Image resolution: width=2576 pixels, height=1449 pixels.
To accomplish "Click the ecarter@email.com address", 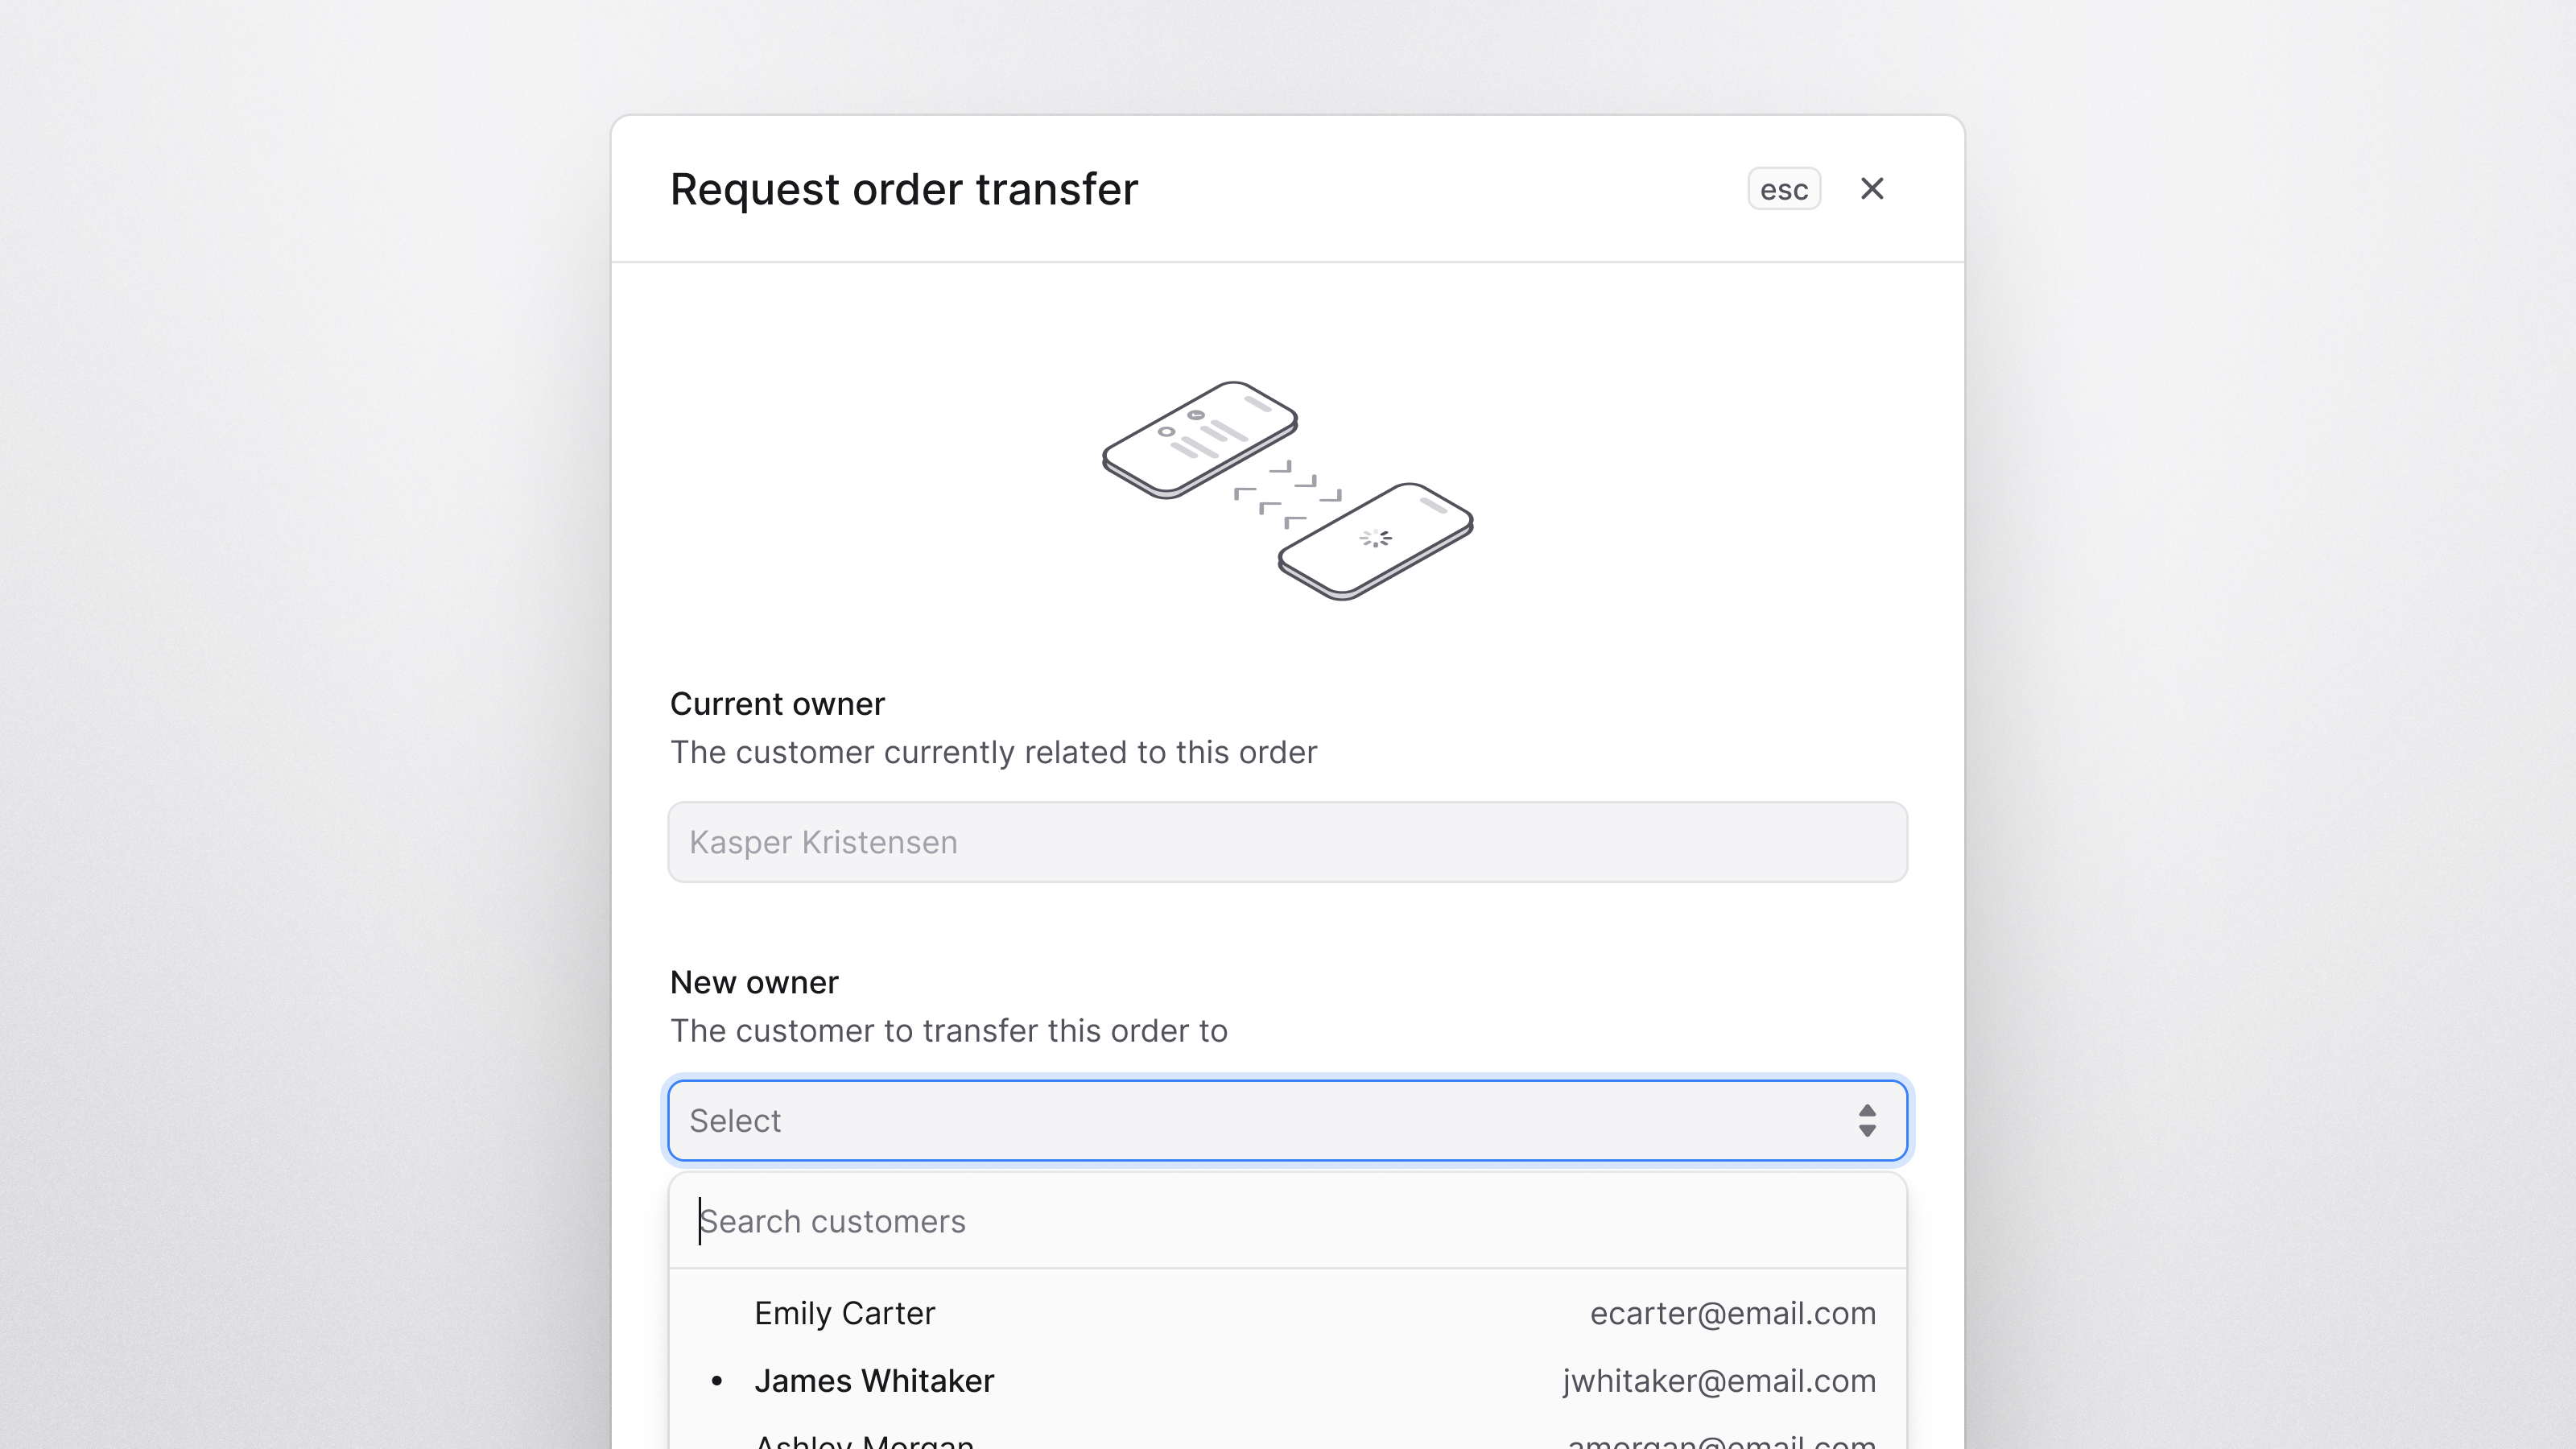I will coord(1732,1313).
